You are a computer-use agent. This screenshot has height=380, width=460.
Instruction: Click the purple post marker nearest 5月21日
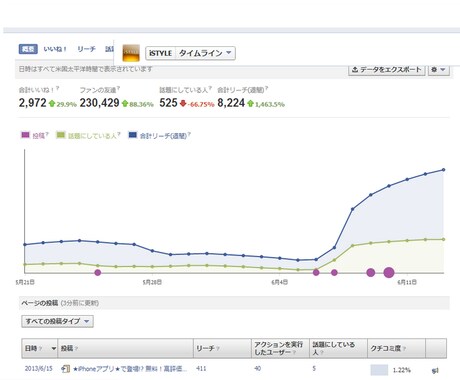point(97,272)
